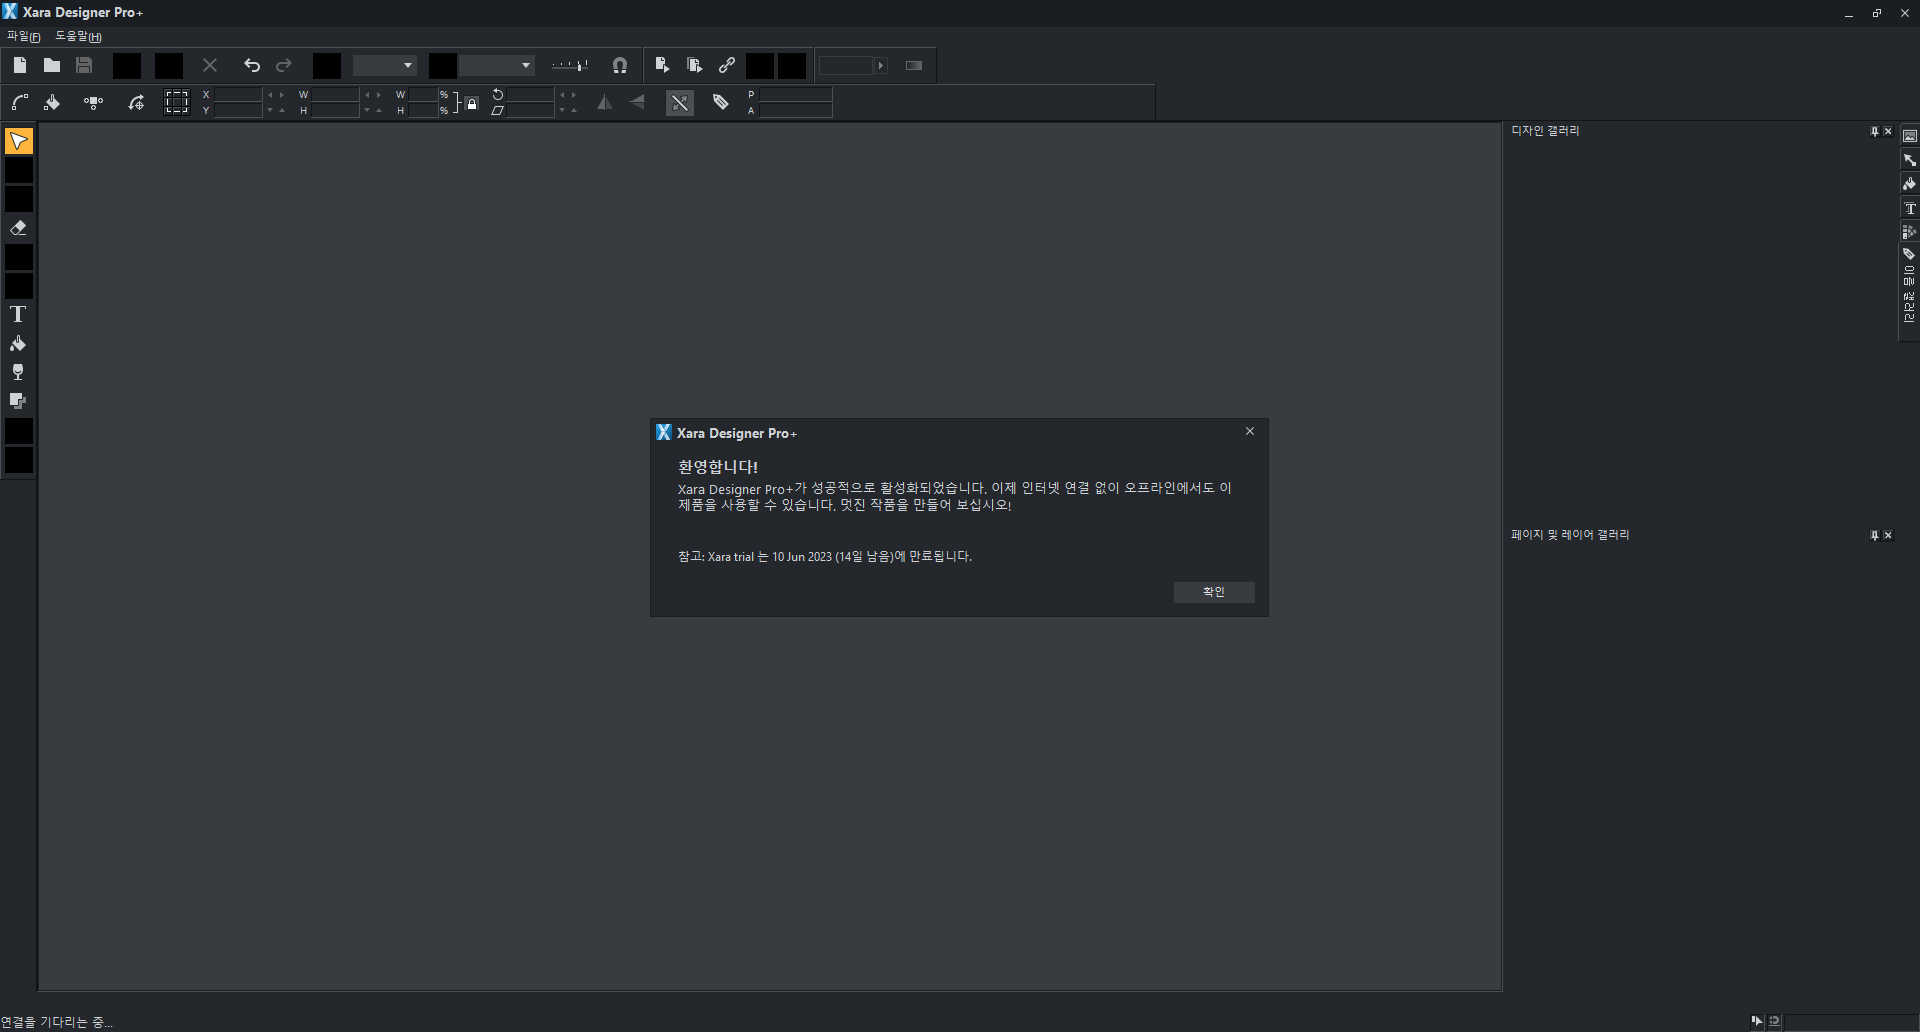Click the flip vertical triangle icon
Viewport: 1920px width, 1032px height.
(637, 102)
